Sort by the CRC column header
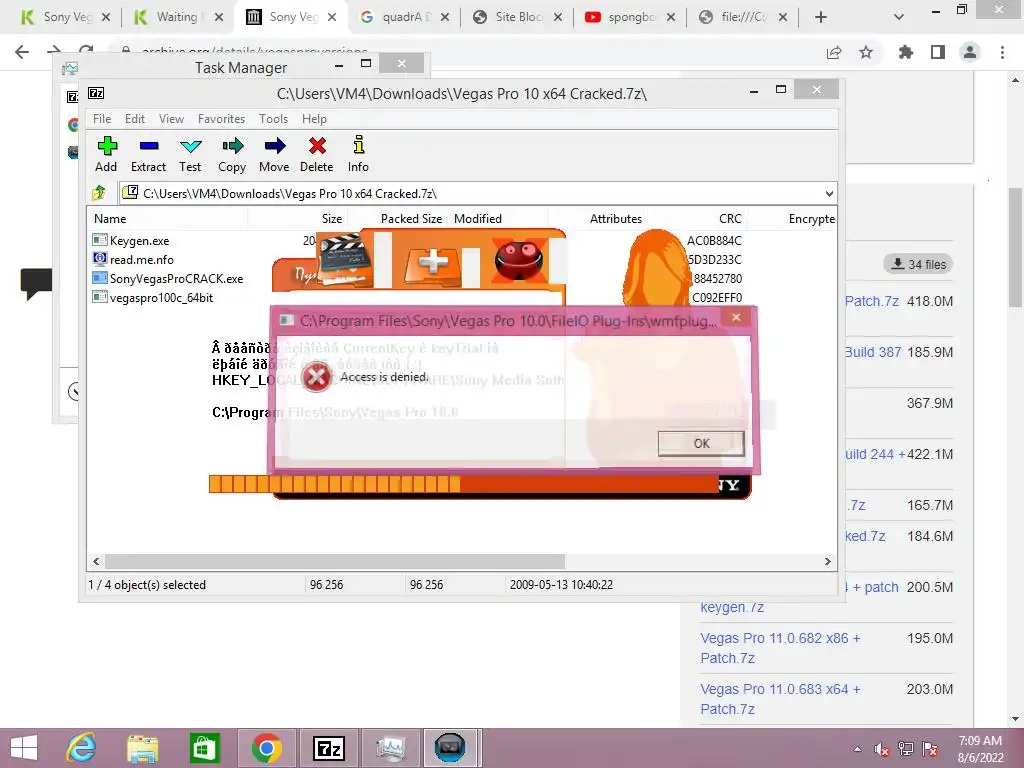This screenshot has height=768, width=1024. point(729,219)
